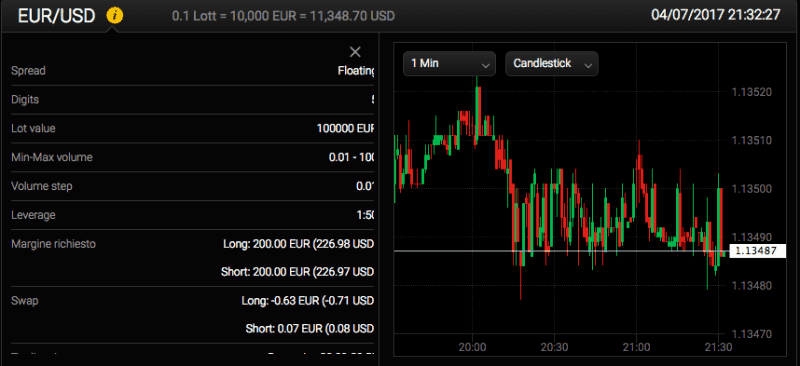Image resolution: width=800 pixels, height=366 pixels.
Task: Click the Leverage row label
Action: click(33, 215)
